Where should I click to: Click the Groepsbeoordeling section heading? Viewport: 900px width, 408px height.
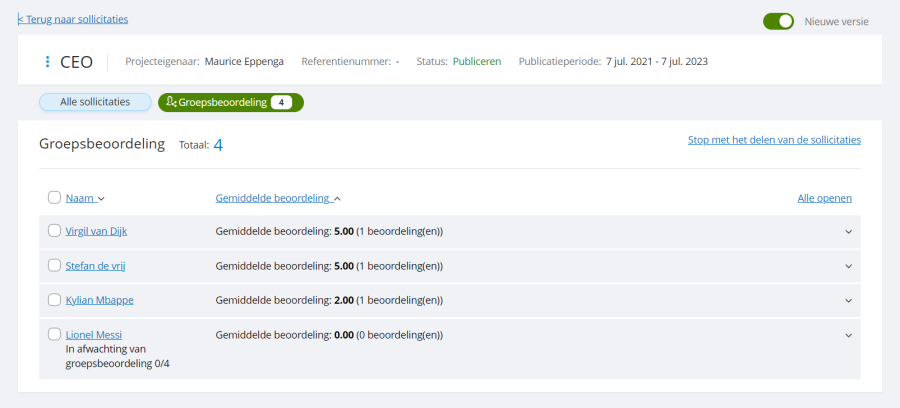102,144
